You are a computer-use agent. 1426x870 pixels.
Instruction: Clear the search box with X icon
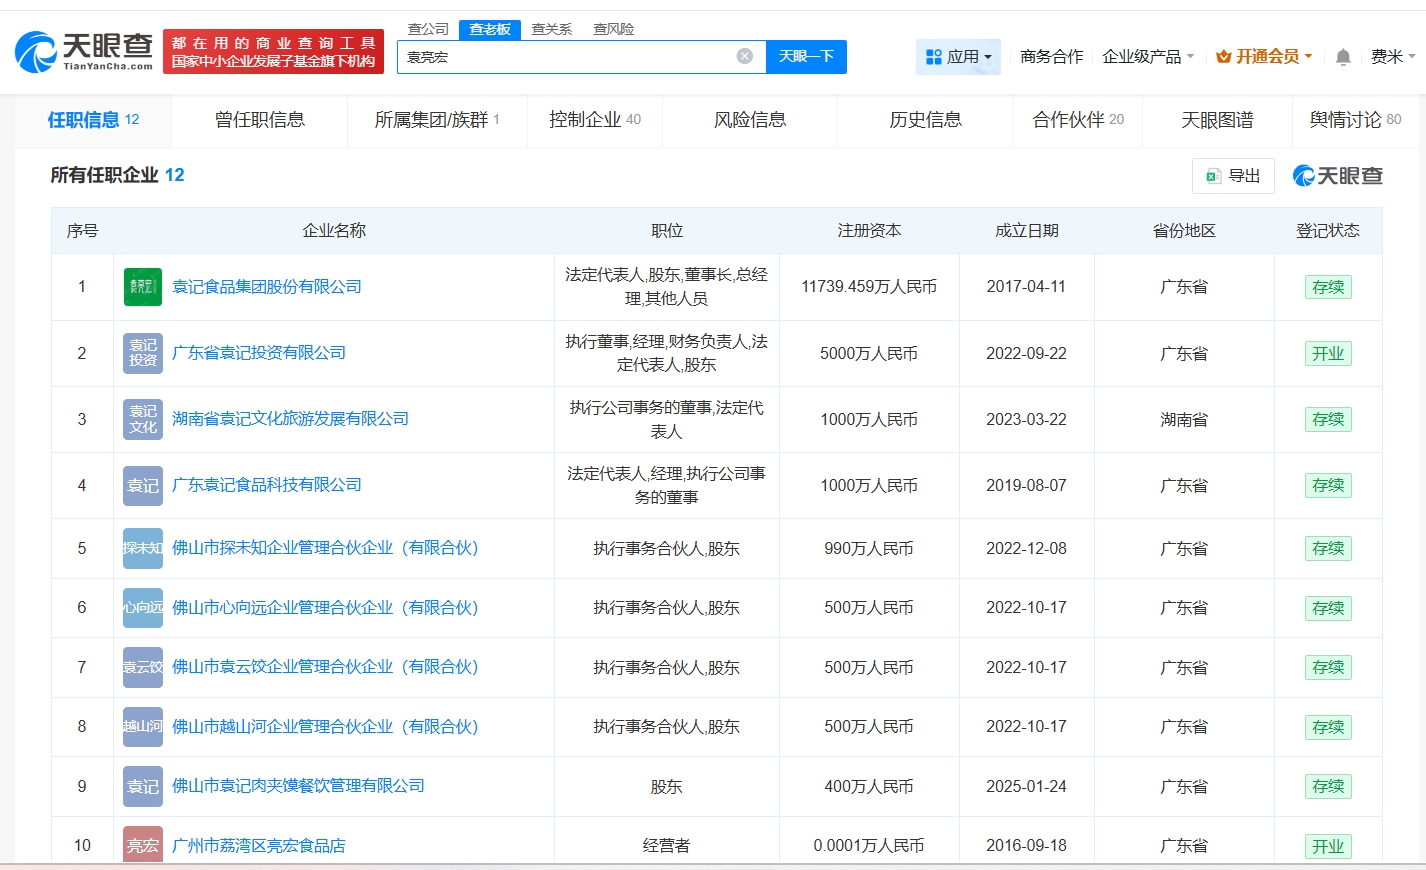click(x=745, y=57)
